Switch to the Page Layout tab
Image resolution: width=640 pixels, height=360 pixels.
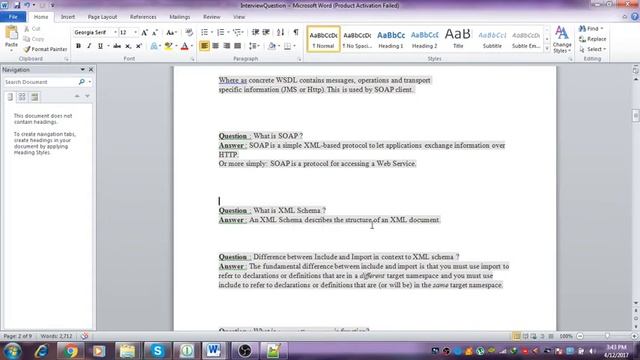(x=102, y=17)
